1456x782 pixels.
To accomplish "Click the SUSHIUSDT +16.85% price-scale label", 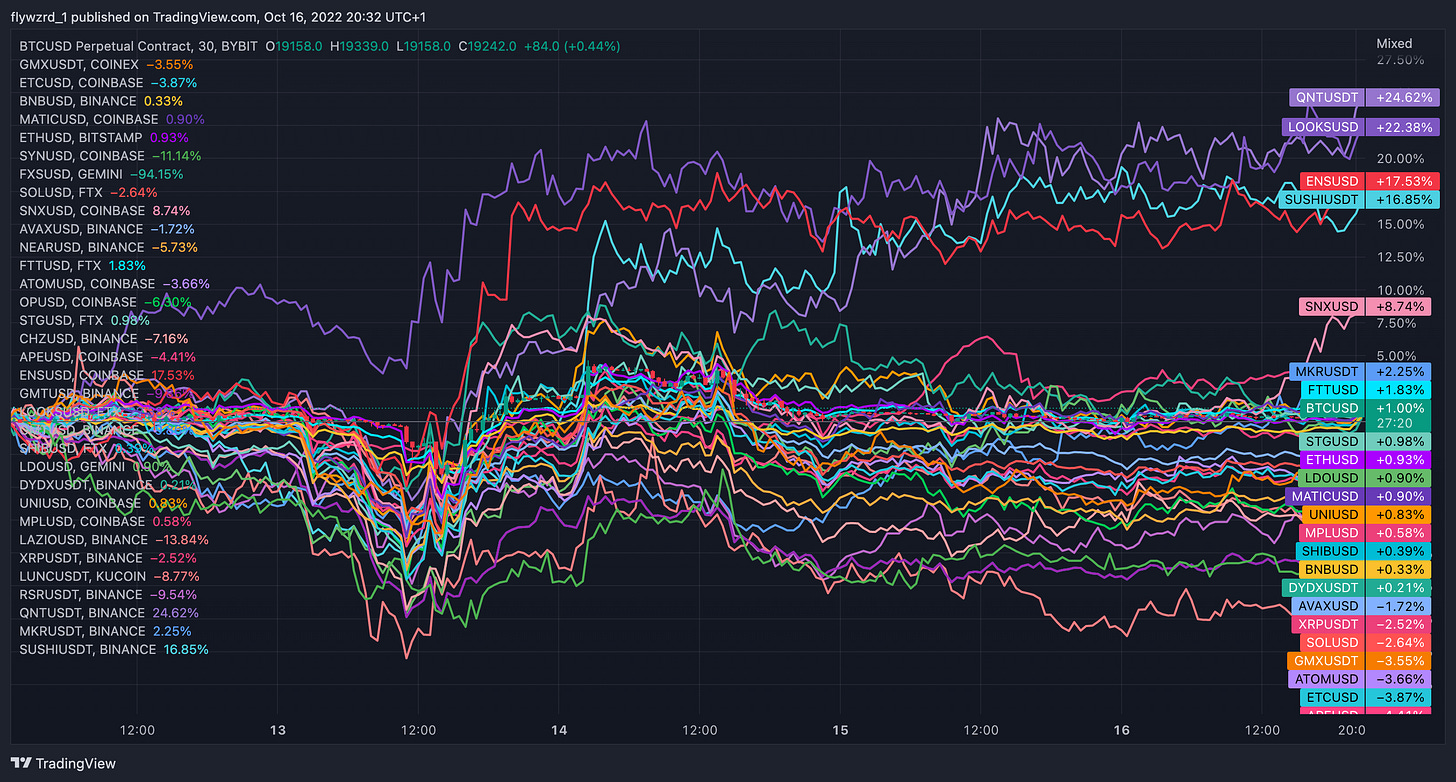I will (1358, 200).
